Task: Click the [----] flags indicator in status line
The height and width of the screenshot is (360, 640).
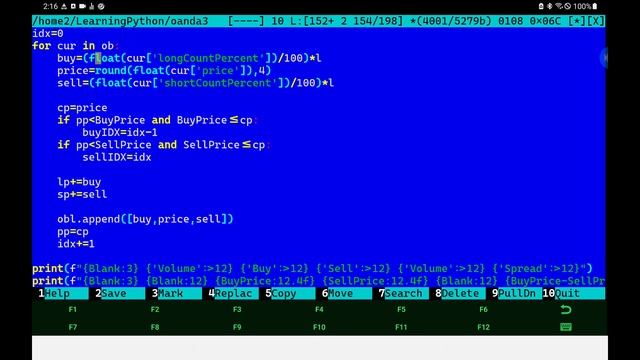Action: tap(246, 21)
